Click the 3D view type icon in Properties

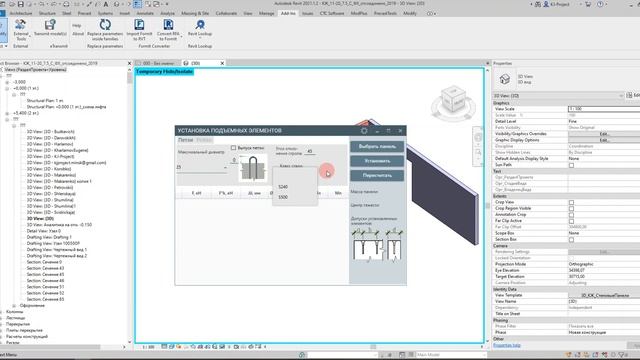(x=504, y=79)
